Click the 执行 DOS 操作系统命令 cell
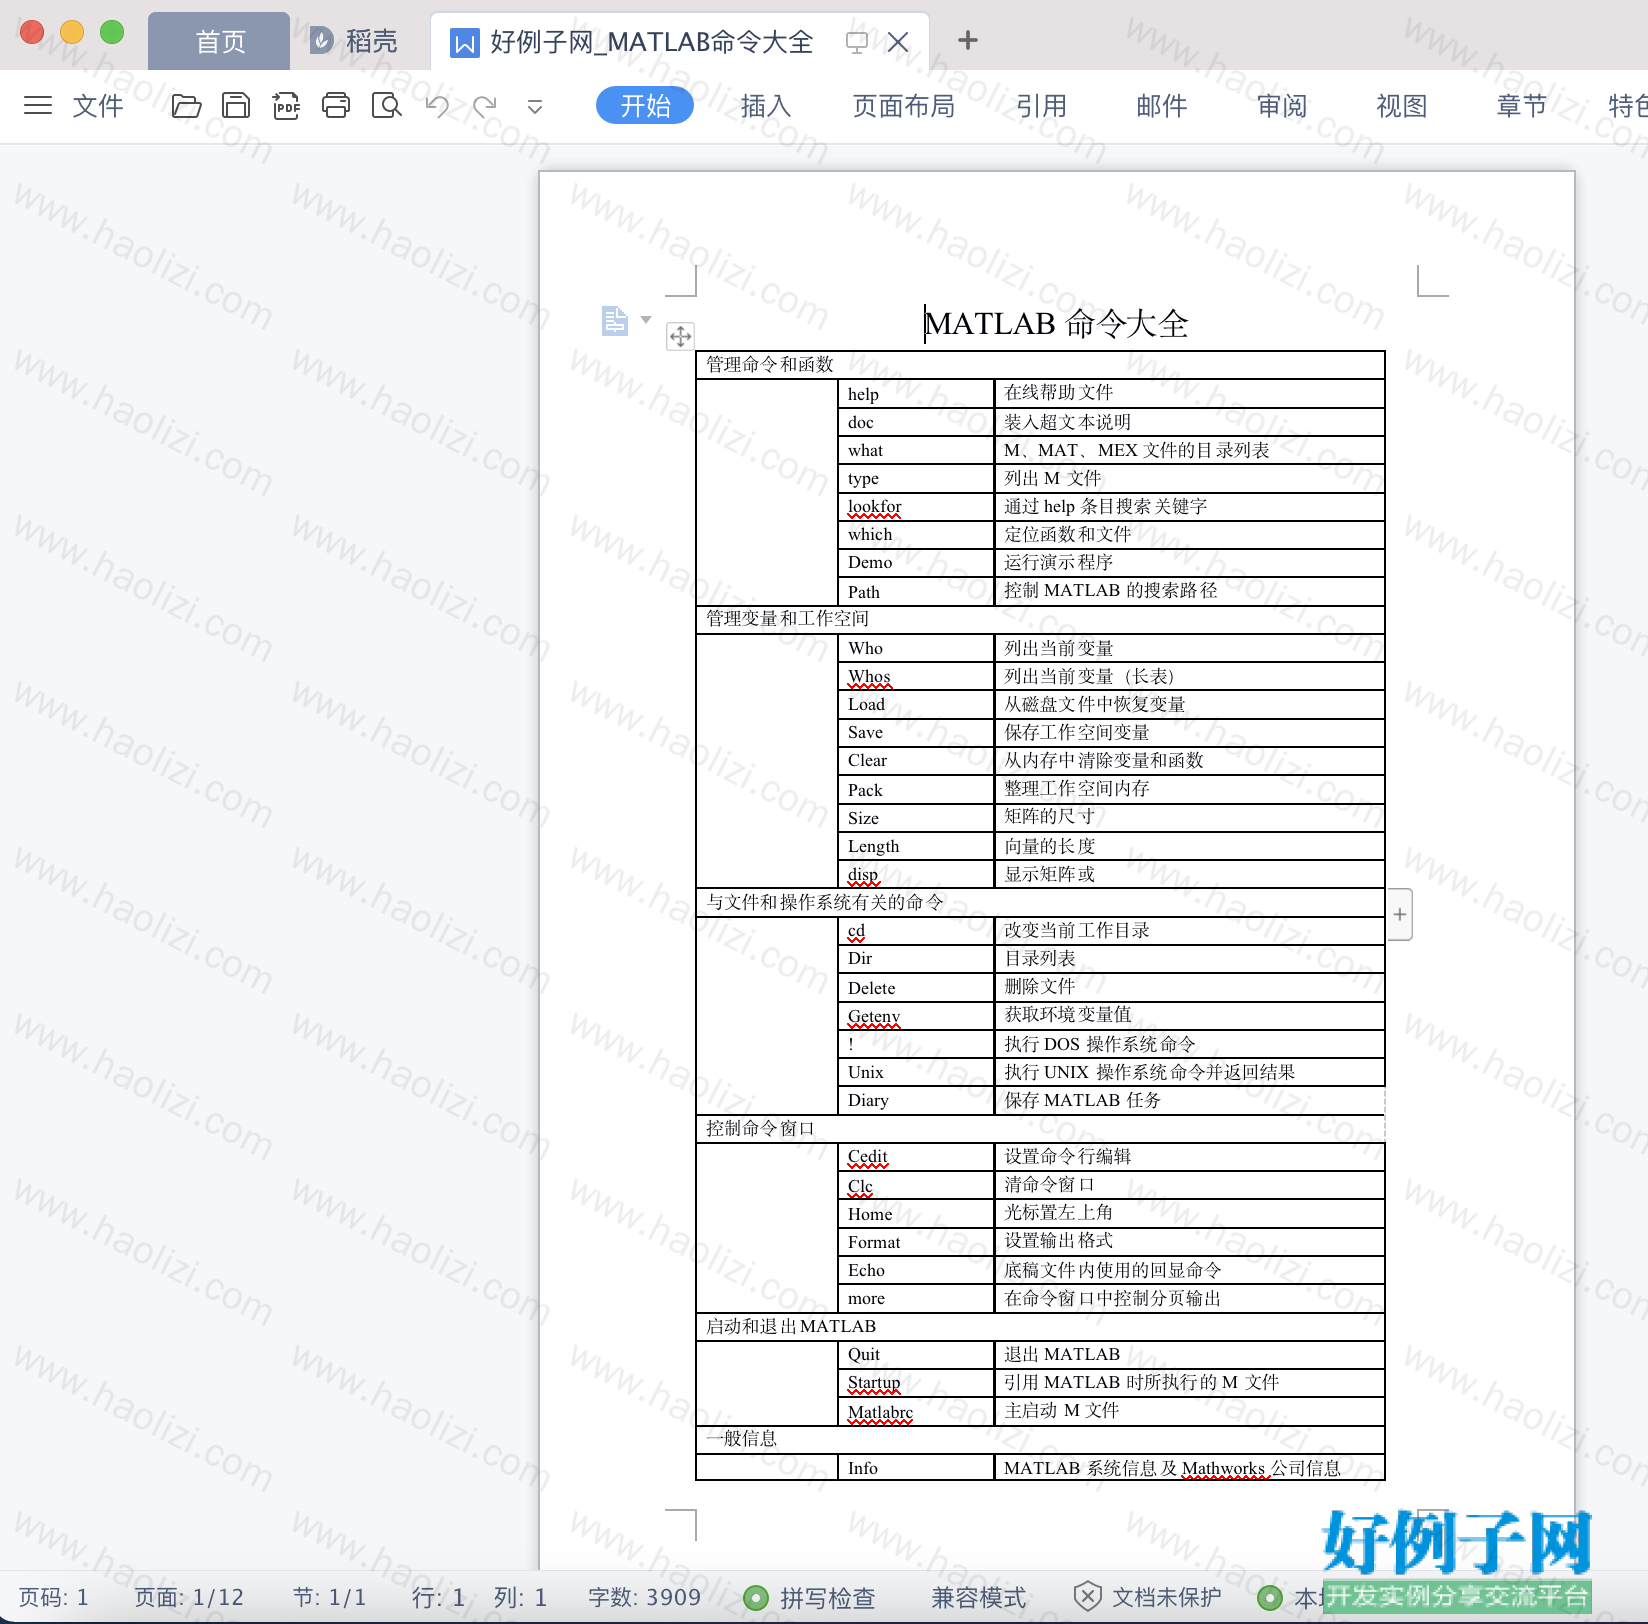The width and height of the screenshot is (1648, 1624). [x=1190, y=1044]
